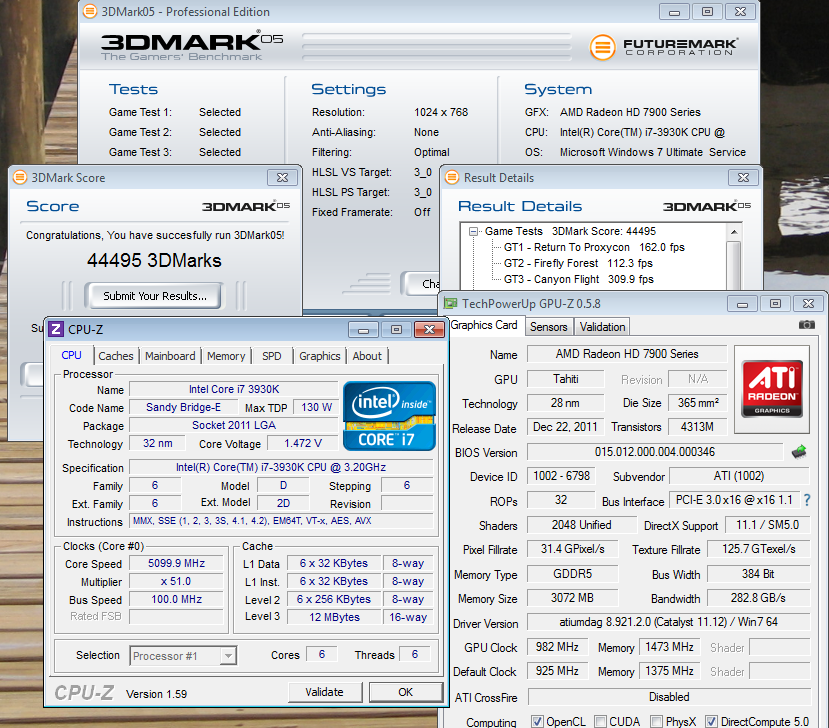Switch to the Caches tab in CPU-Z
The image size is (829, 728).
[x=116, y=356]
